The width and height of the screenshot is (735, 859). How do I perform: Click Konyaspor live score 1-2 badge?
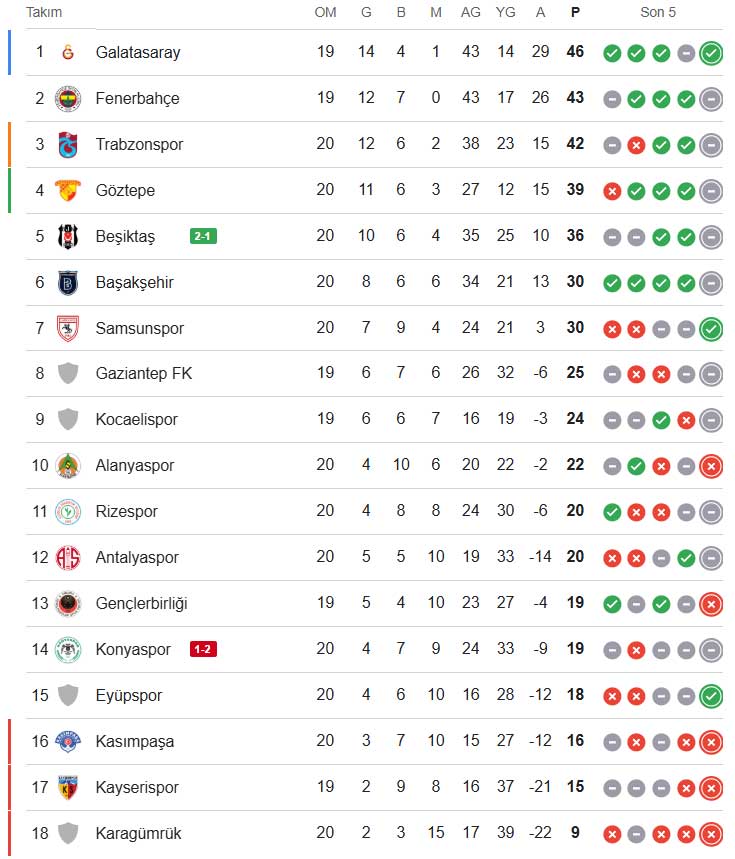pos(203,649)
